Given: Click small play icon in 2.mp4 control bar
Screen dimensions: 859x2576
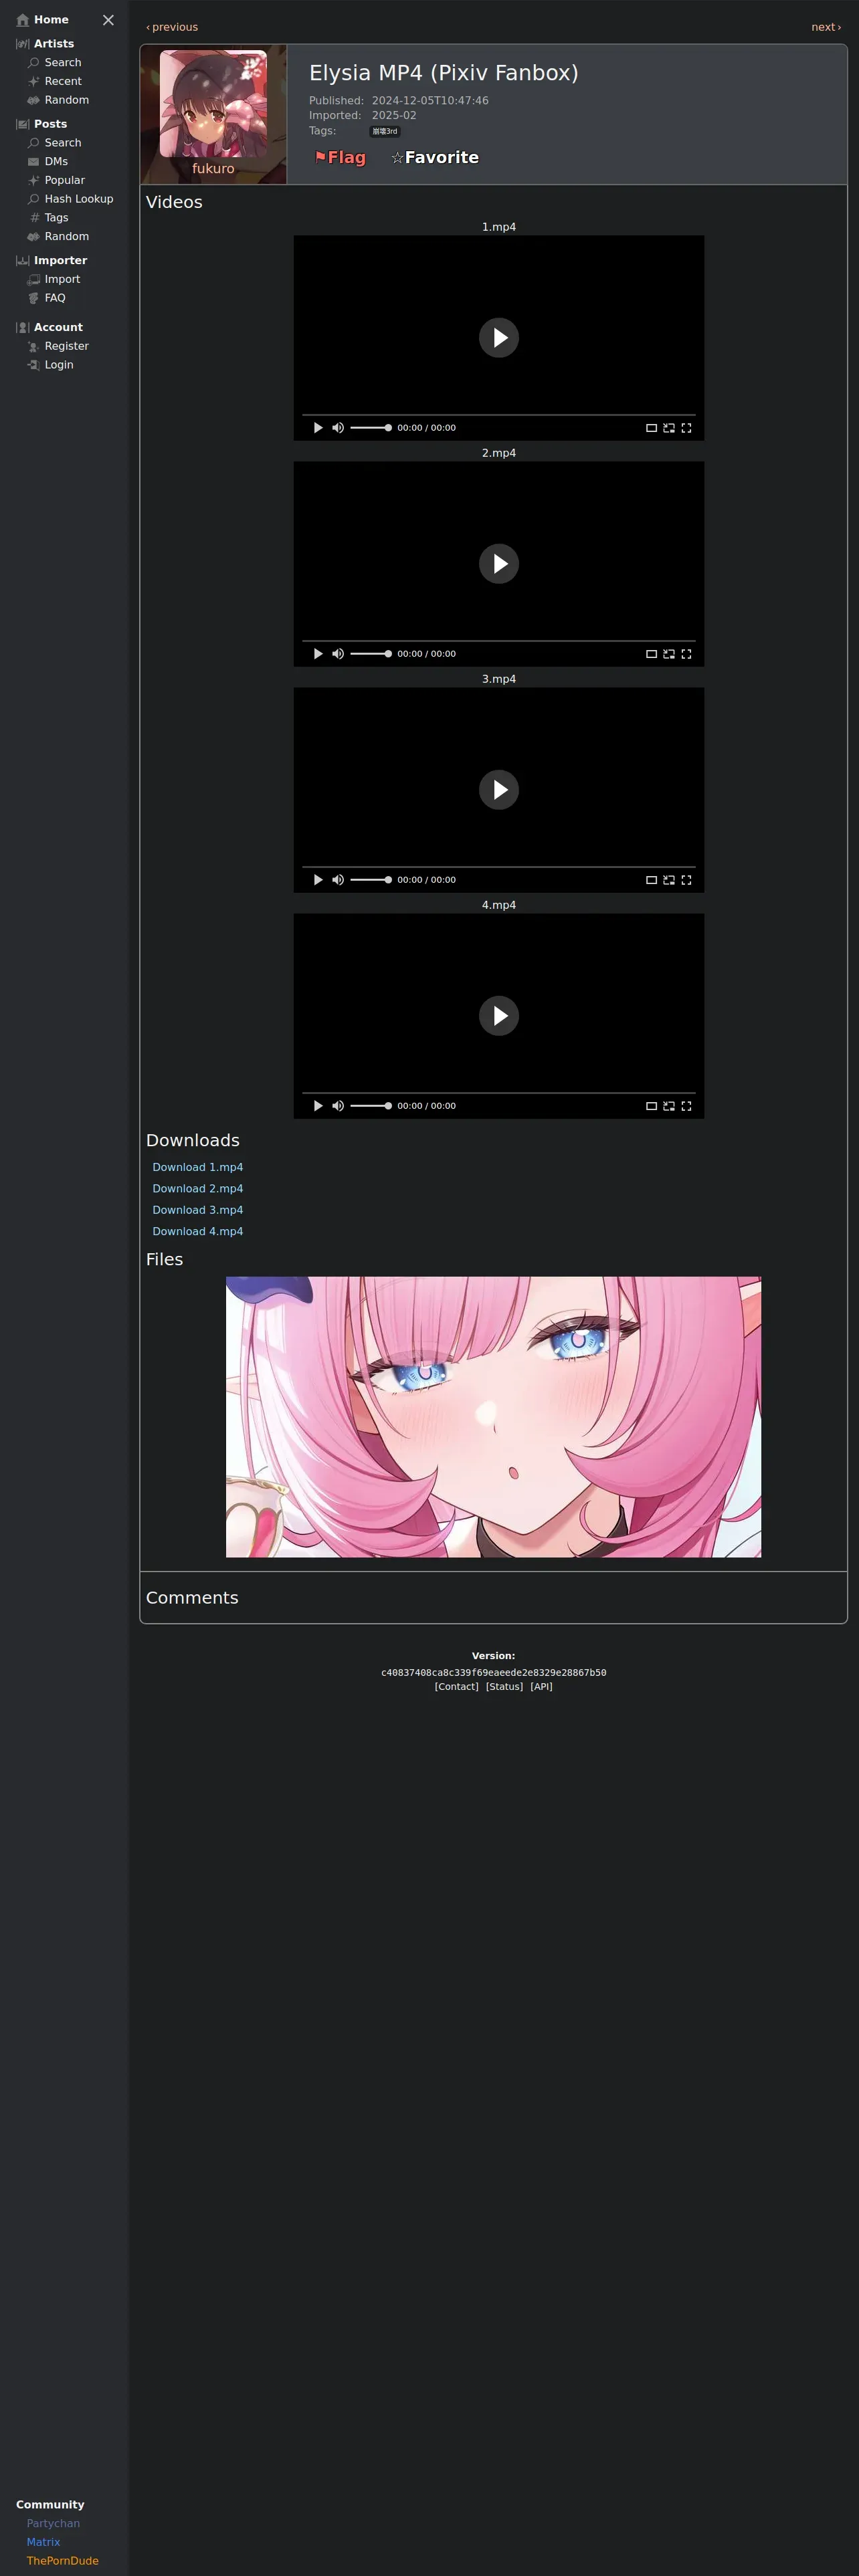Looking at the screenshot, I should coord(318,654).
